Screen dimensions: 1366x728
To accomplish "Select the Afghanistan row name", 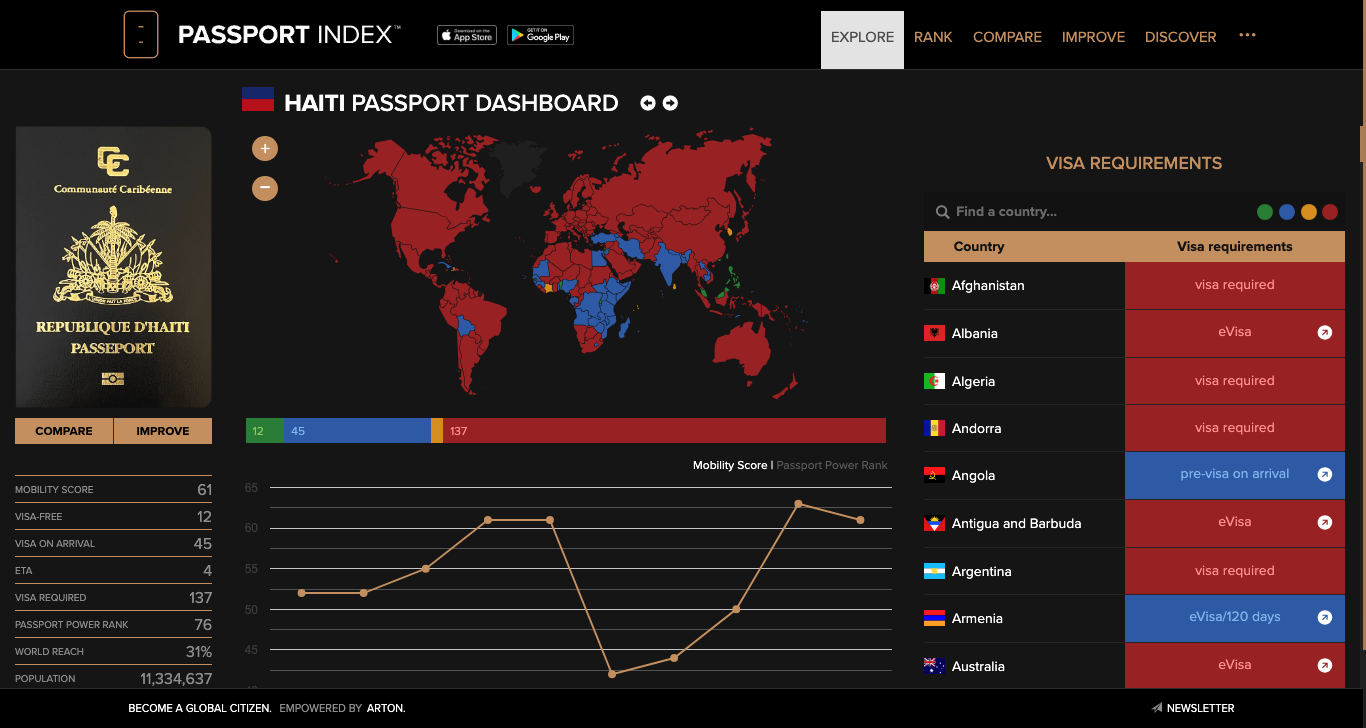I will click(x=988, y=286).
